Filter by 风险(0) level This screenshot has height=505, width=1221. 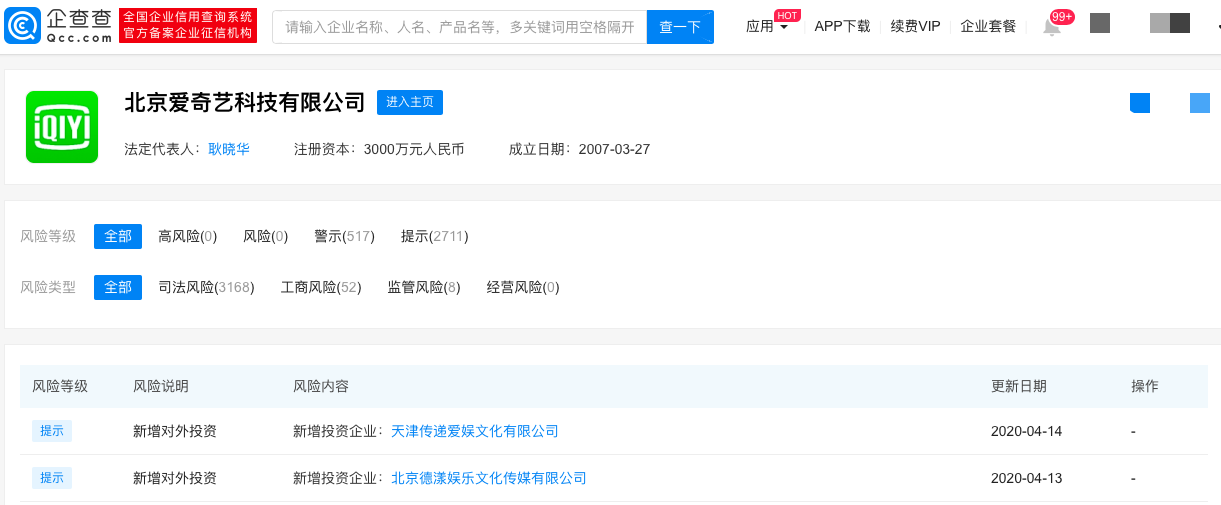pos(265,236)
